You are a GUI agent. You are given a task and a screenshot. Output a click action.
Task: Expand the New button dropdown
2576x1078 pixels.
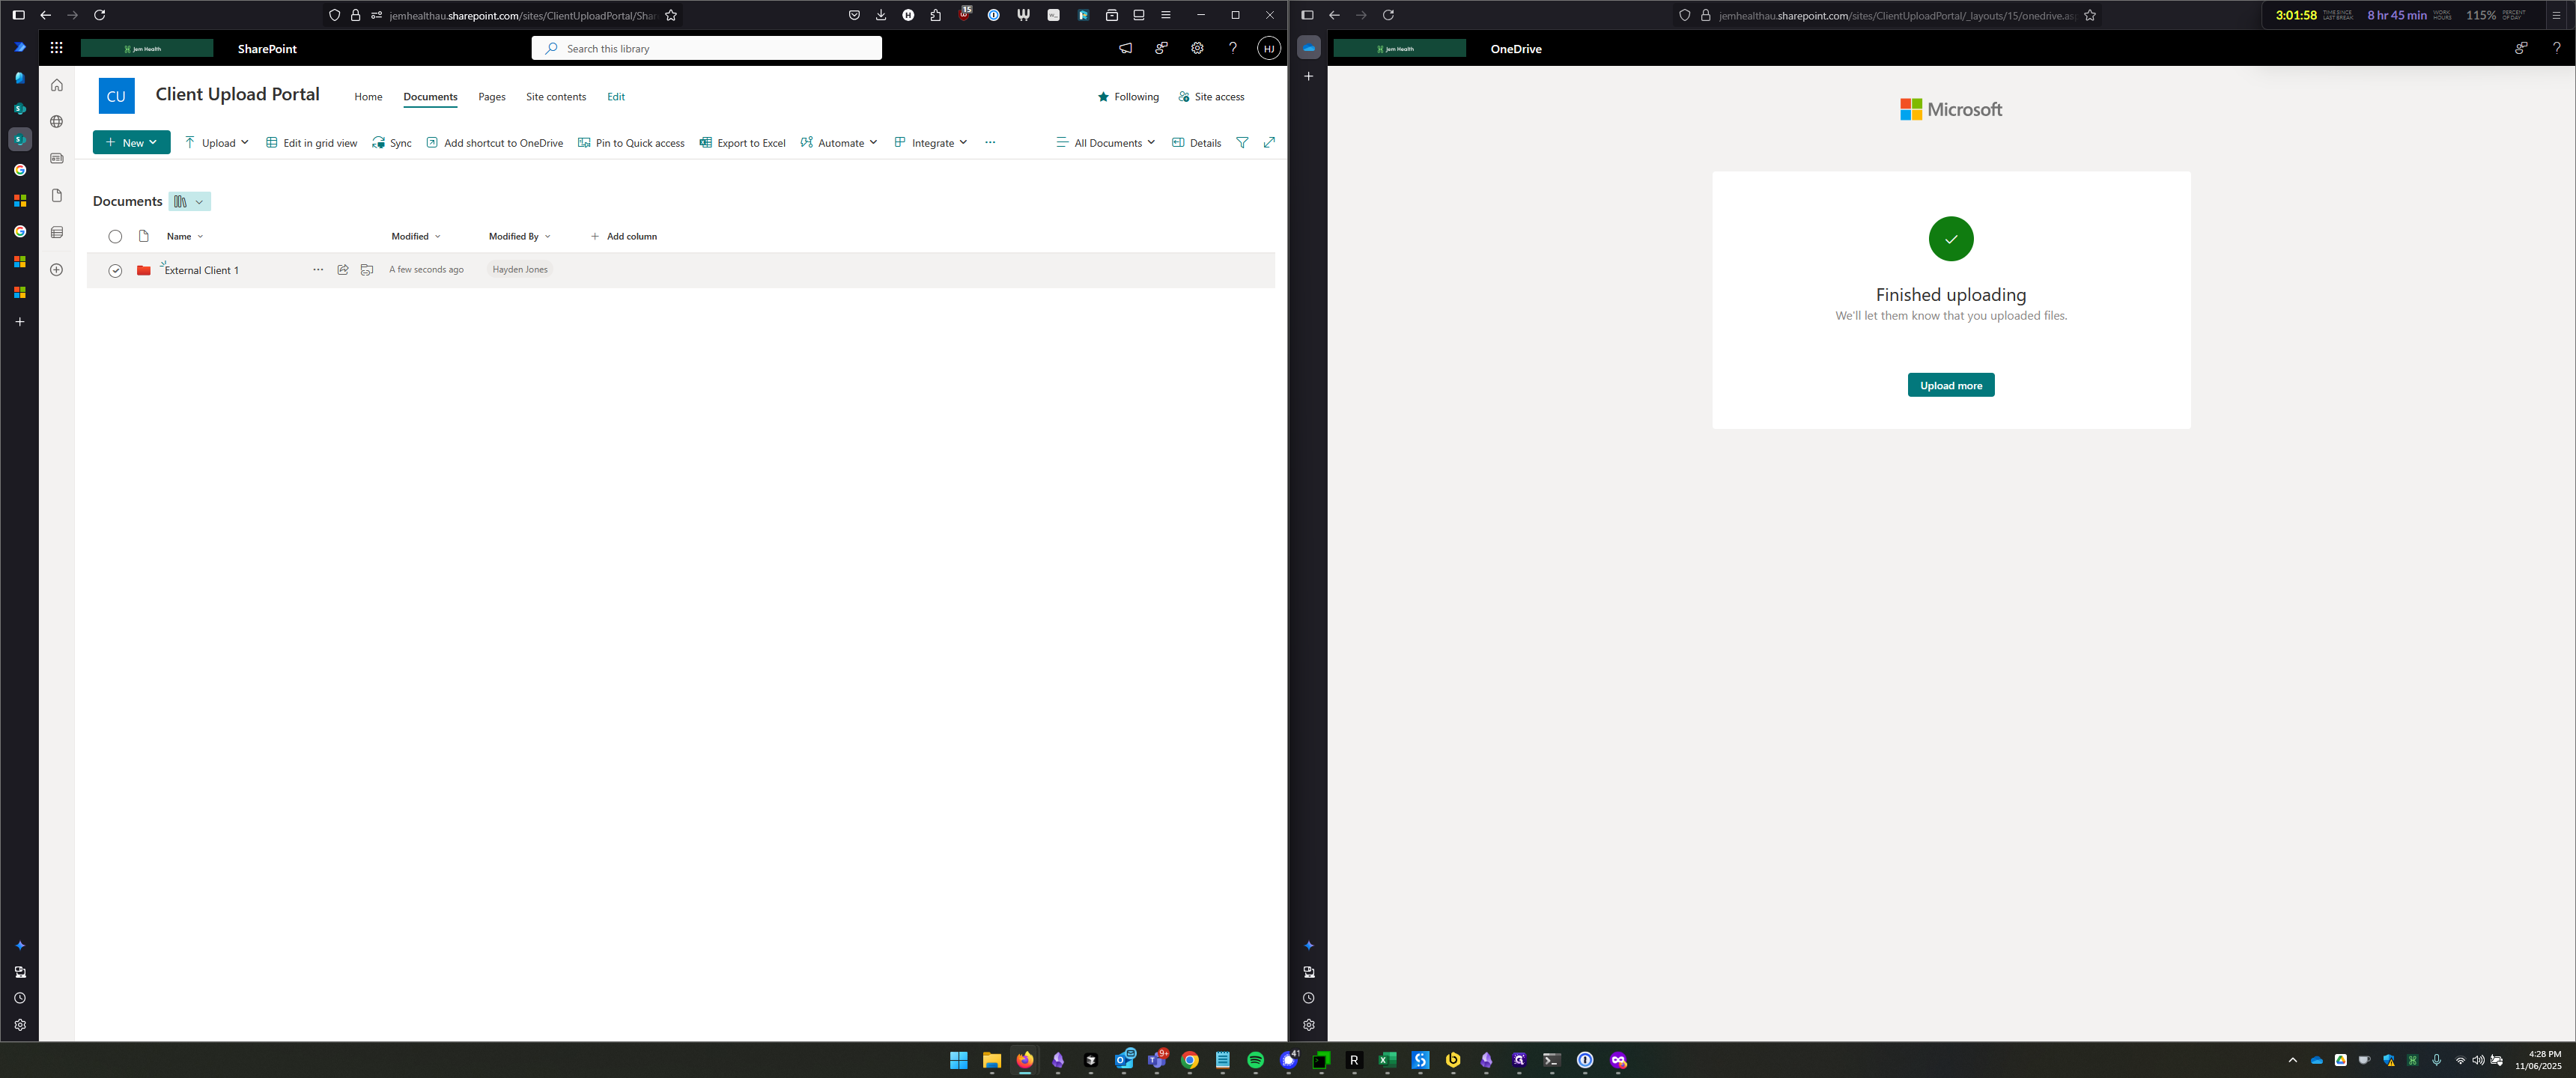point(132,143)
